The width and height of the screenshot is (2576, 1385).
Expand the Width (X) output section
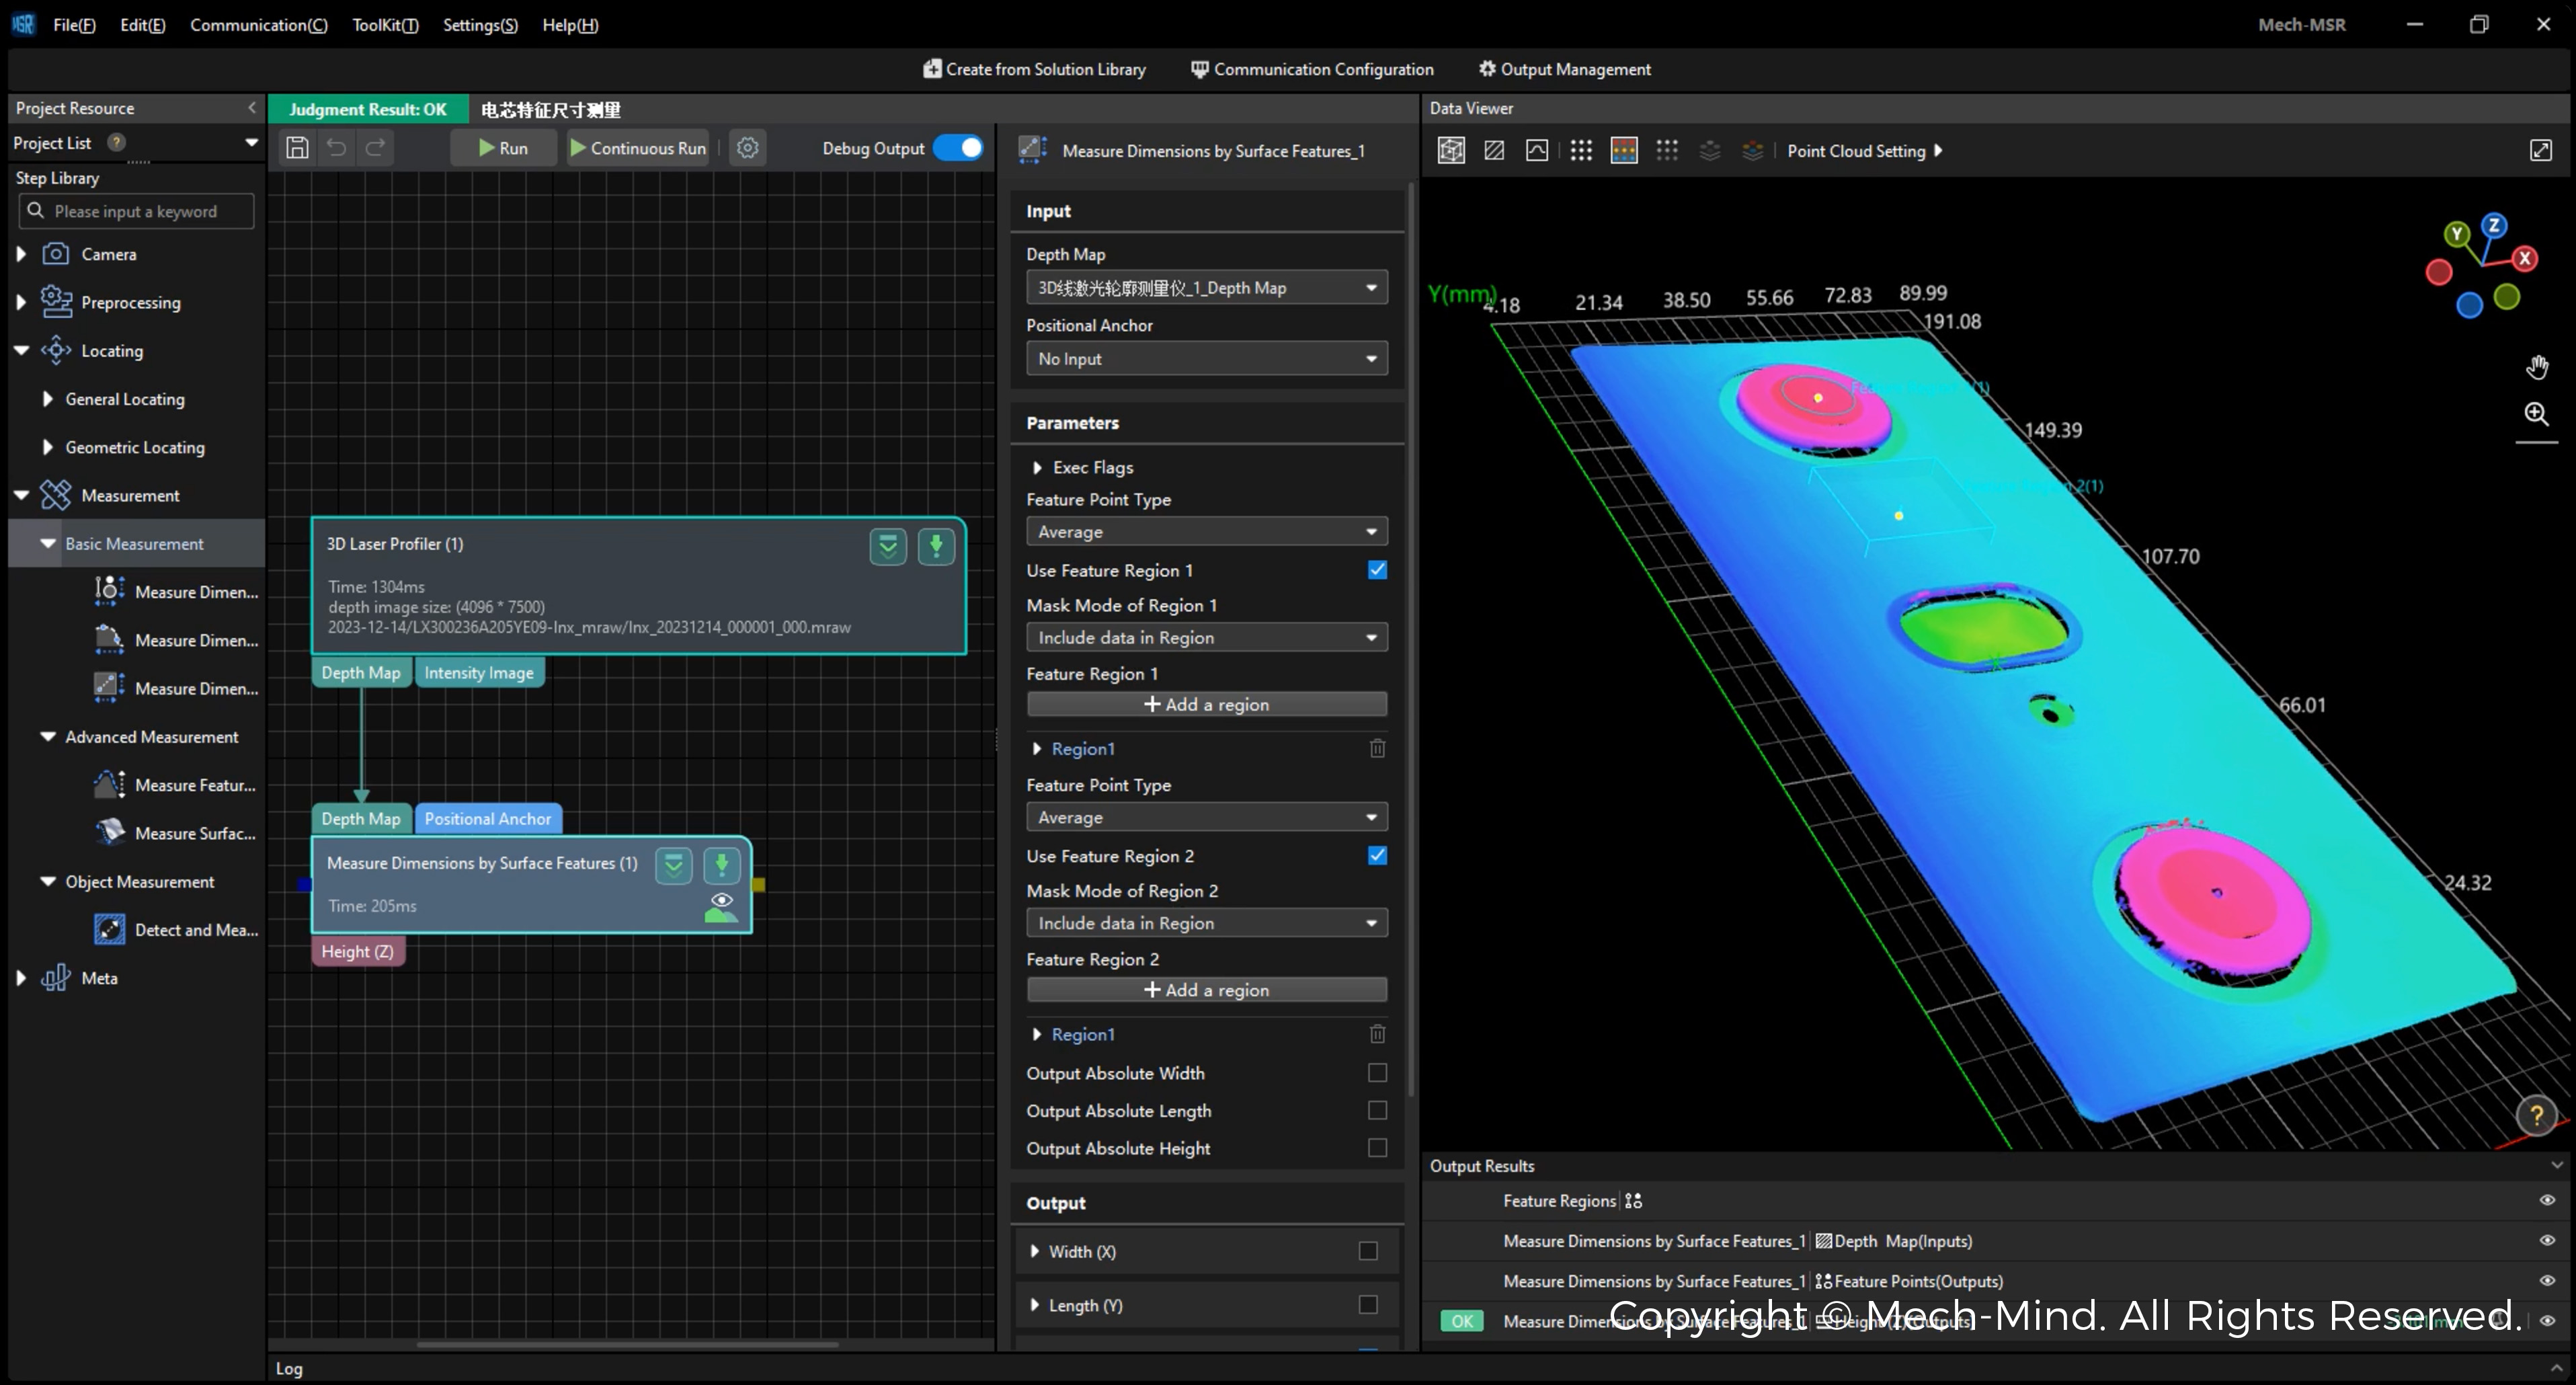pos(1038,1251)
